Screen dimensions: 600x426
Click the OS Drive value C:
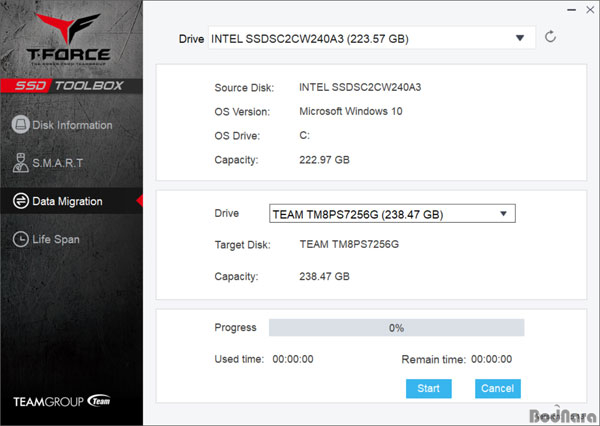pyautogui.click(x=304, y=135)
